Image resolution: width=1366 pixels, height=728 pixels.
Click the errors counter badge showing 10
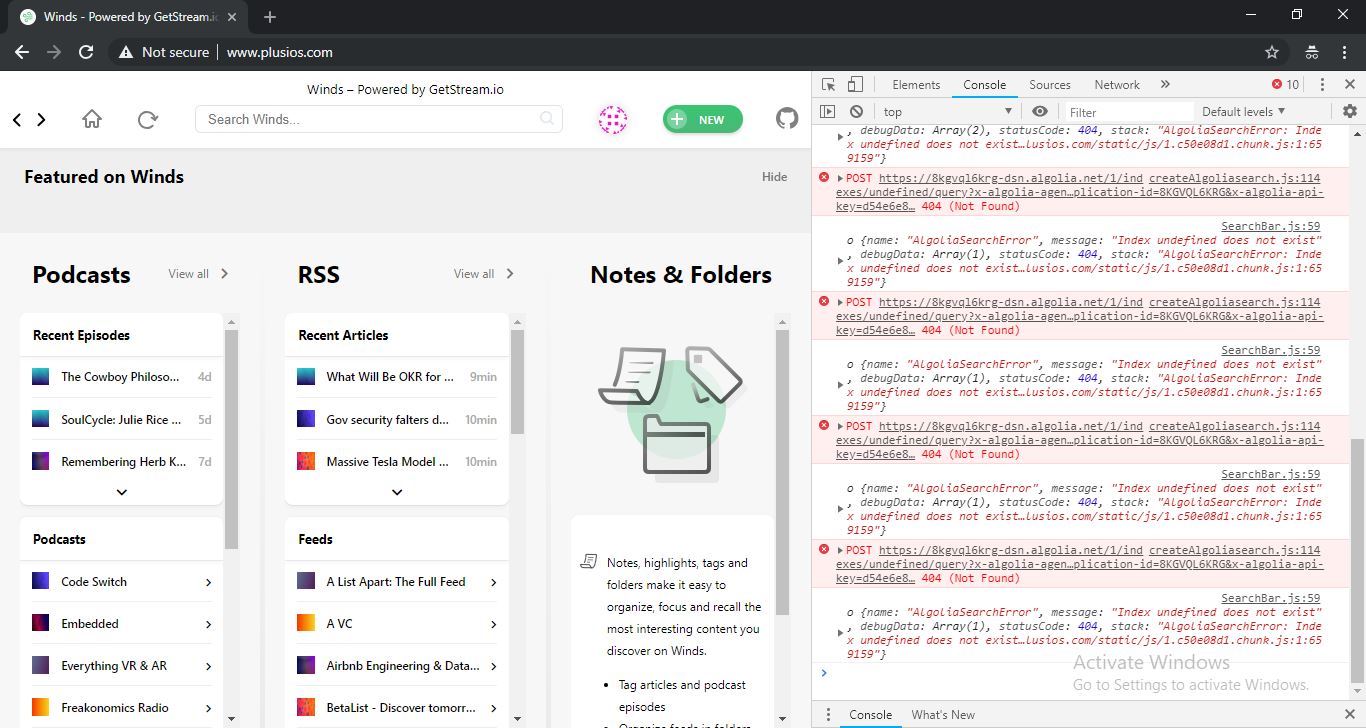click(1284, 84)
